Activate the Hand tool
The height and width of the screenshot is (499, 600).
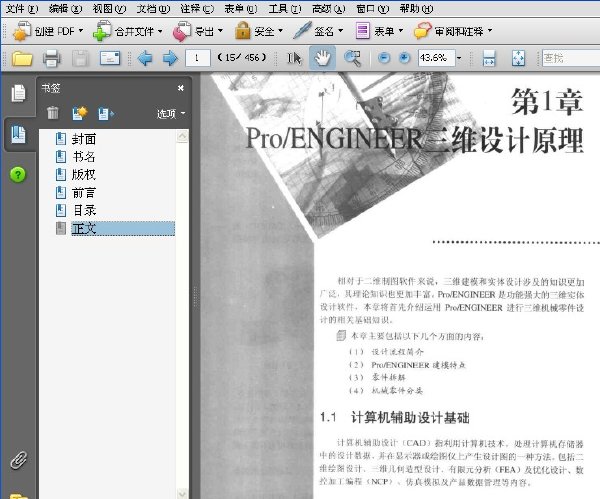pos(322,58)
